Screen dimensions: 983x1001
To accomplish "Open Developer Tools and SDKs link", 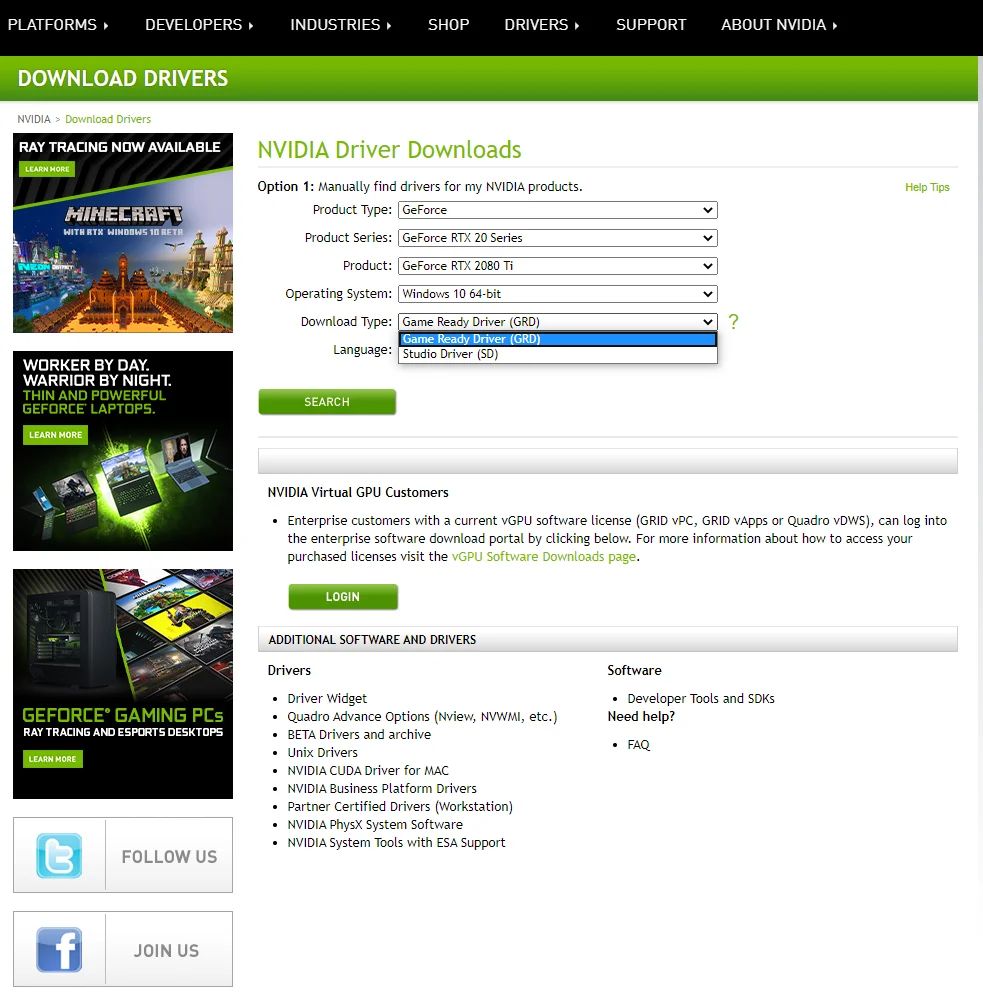I will click(x=701, y=698).
